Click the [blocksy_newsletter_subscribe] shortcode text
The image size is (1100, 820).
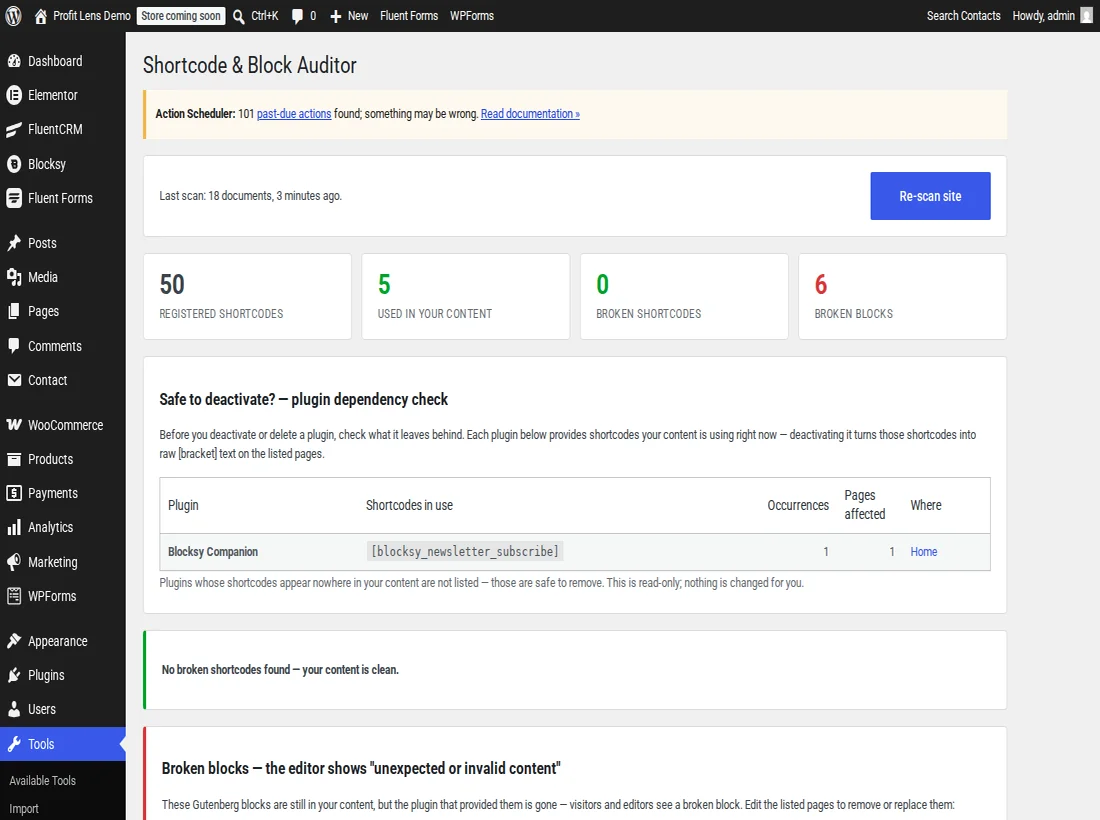465,551
